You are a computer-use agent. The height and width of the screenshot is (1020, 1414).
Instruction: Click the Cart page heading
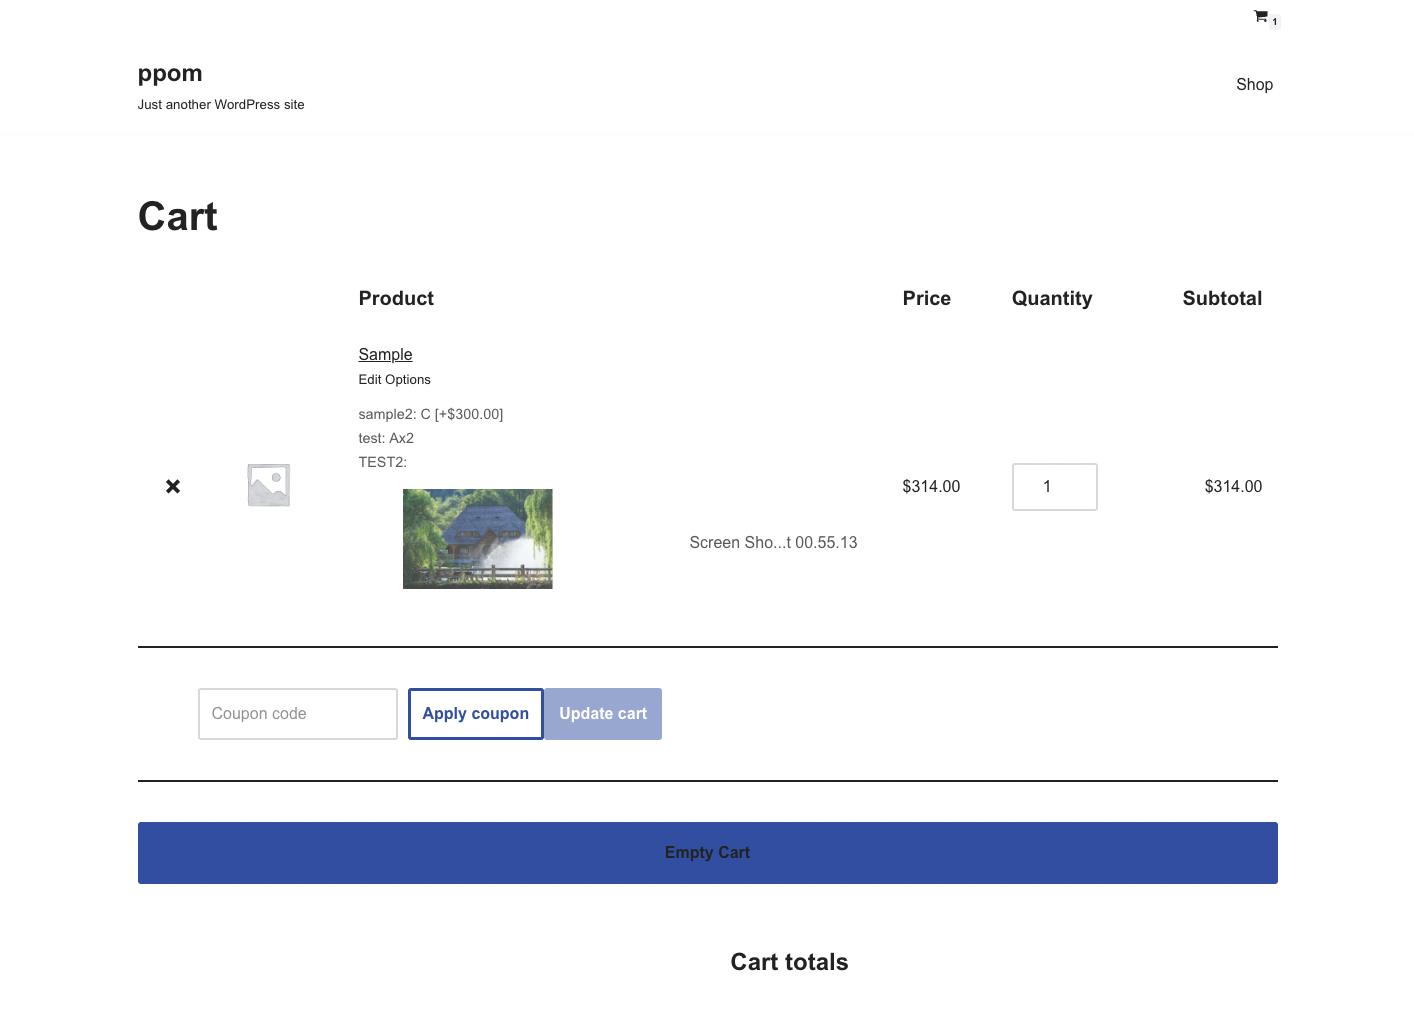(177, 216)
